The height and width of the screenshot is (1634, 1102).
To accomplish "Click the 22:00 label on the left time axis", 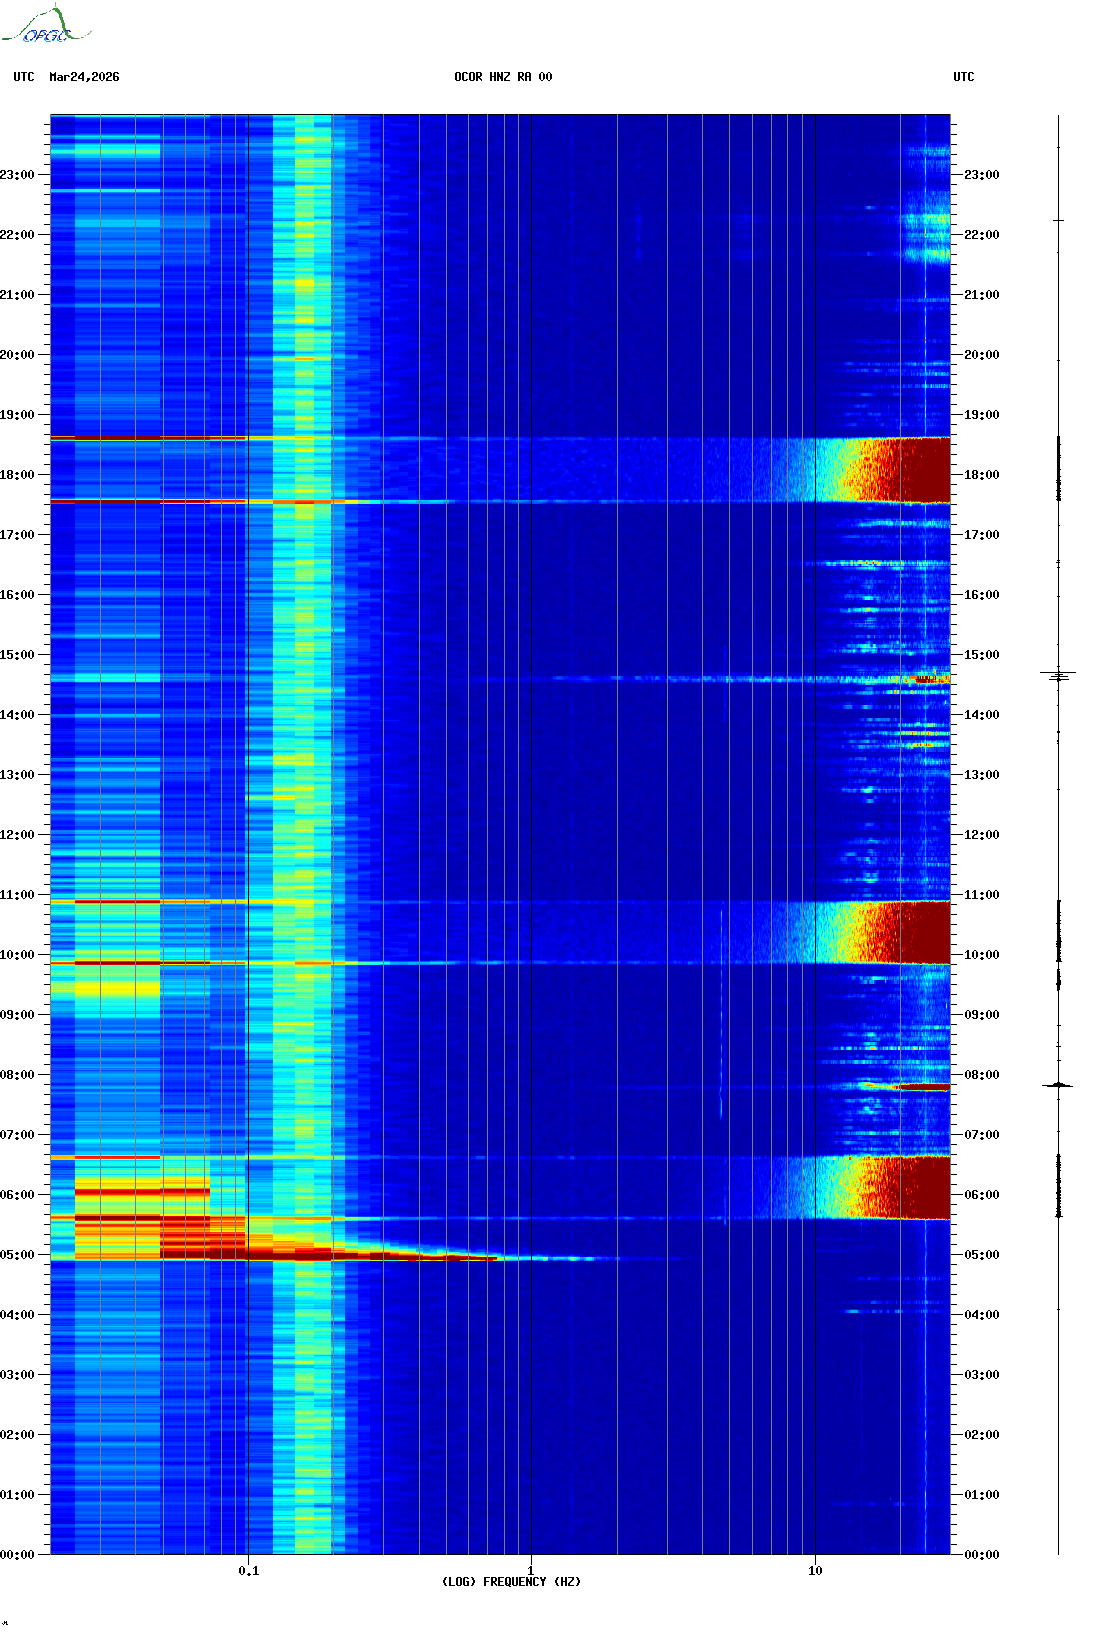I will coord(17,235).
